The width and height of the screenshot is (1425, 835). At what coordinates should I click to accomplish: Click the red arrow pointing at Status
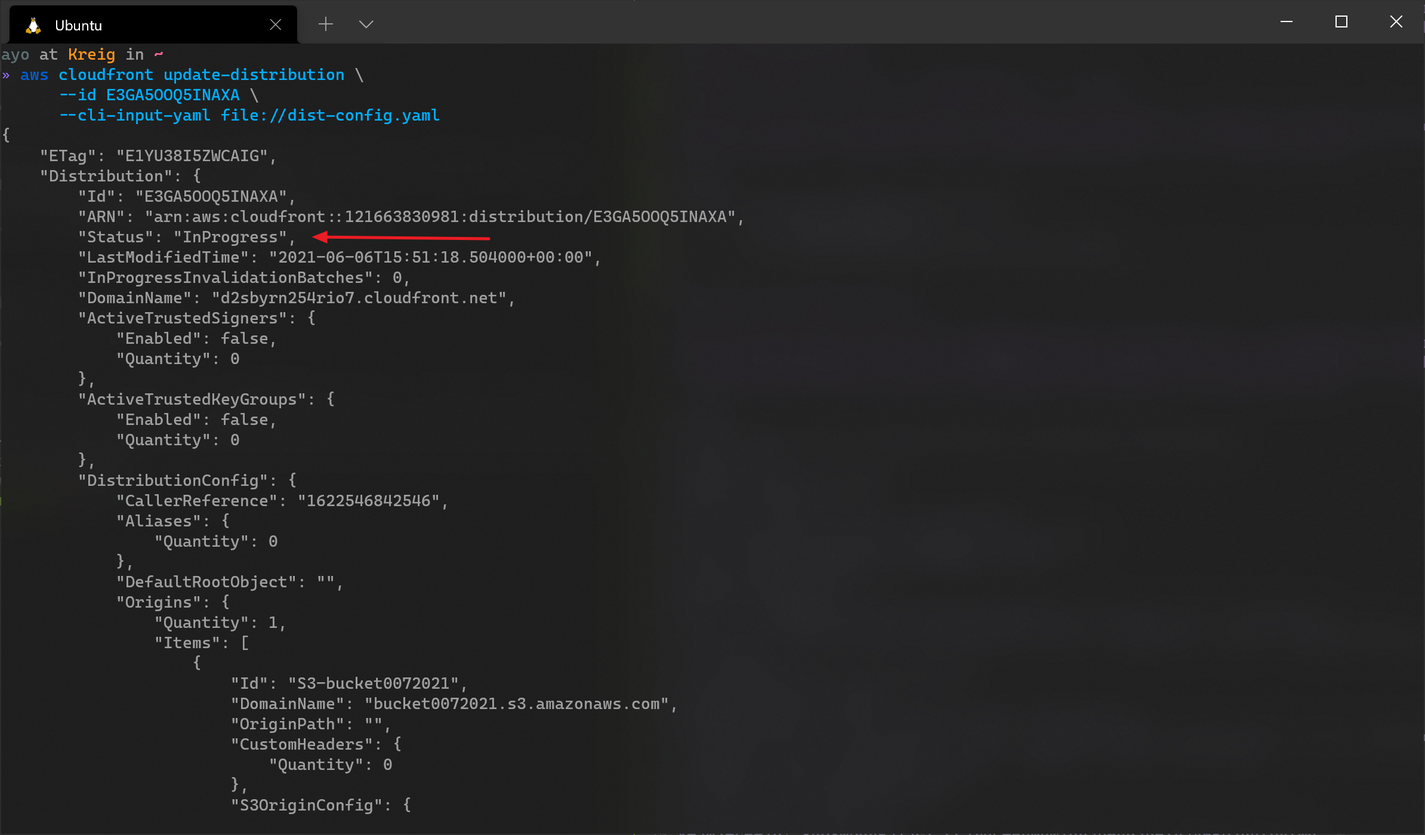point(400,236)
